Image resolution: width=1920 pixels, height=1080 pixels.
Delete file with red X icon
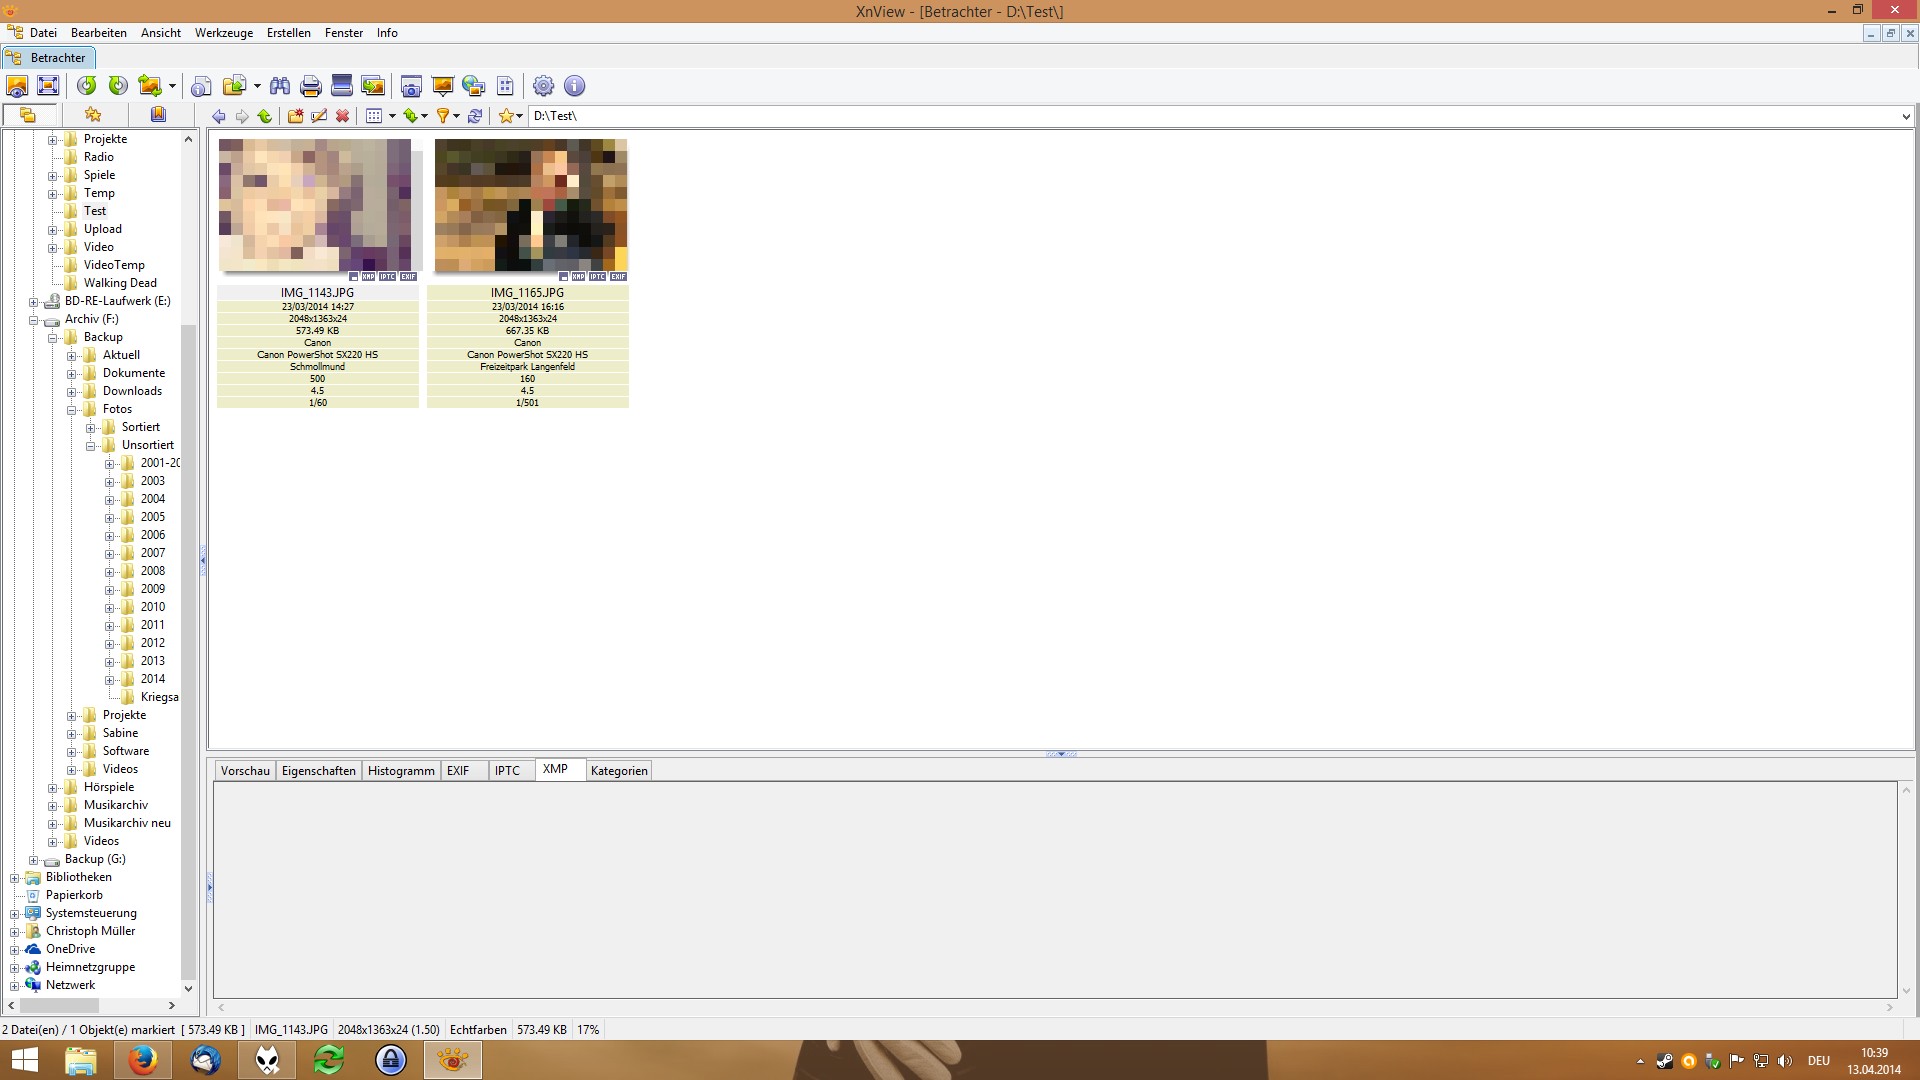coord(343,116)
